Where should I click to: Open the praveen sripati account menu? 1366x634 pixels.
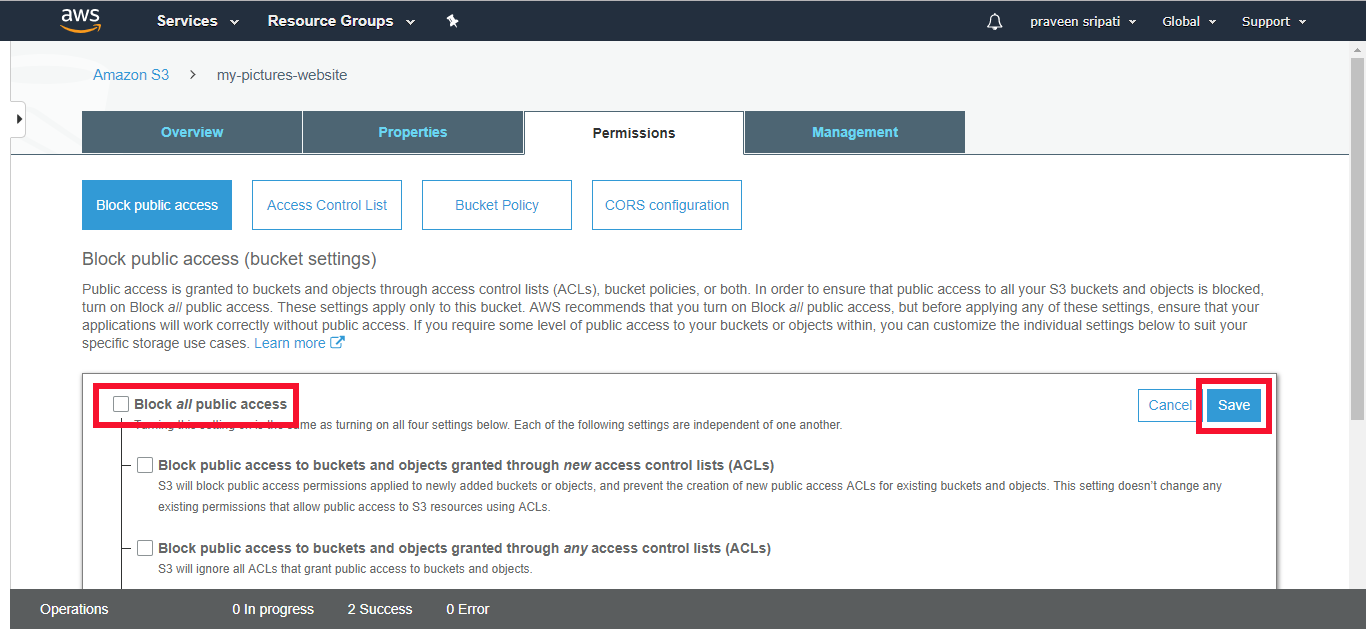[x=1083, y=20]
